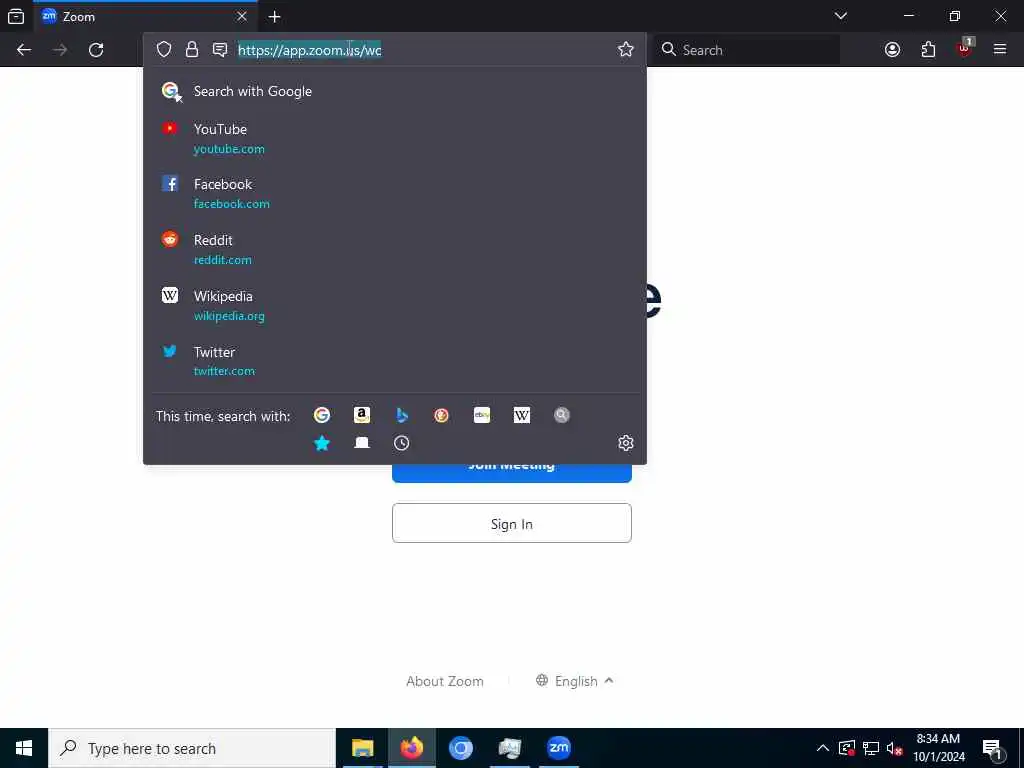Open Firefox View in the tab strip
This screenshot has width=1024, height=768.
click(x=16, y=16)
